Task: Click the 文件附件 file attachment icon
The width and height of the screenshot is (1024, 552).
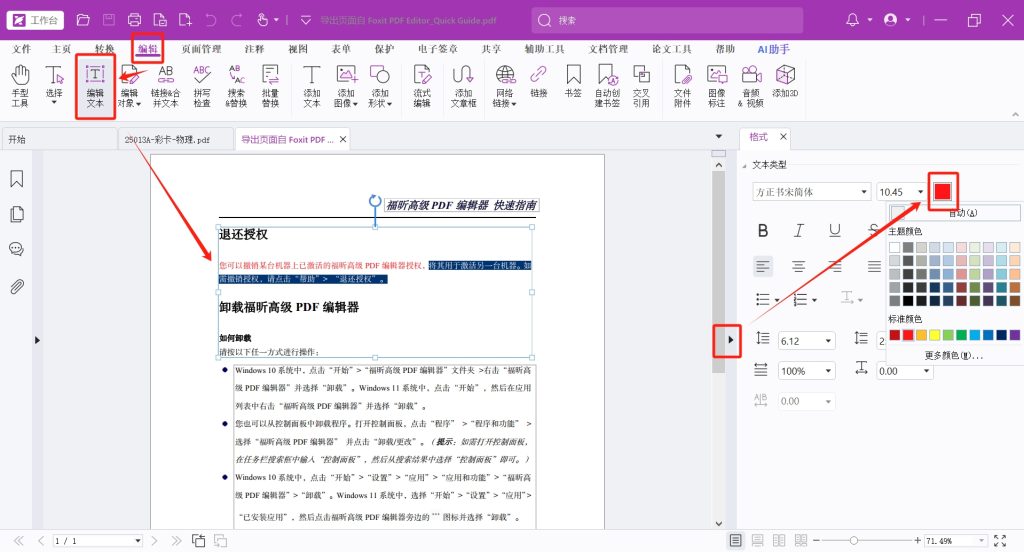Action: tap(682, 85)
